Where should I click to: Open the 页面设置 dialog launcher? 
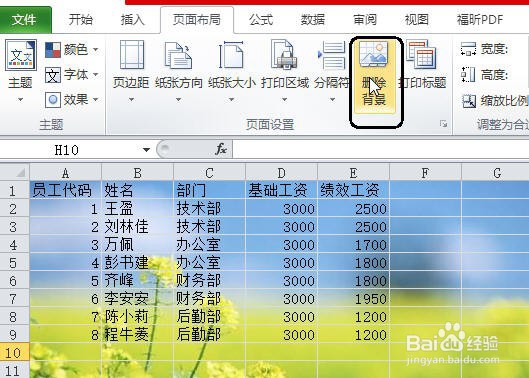coord(443,124)
